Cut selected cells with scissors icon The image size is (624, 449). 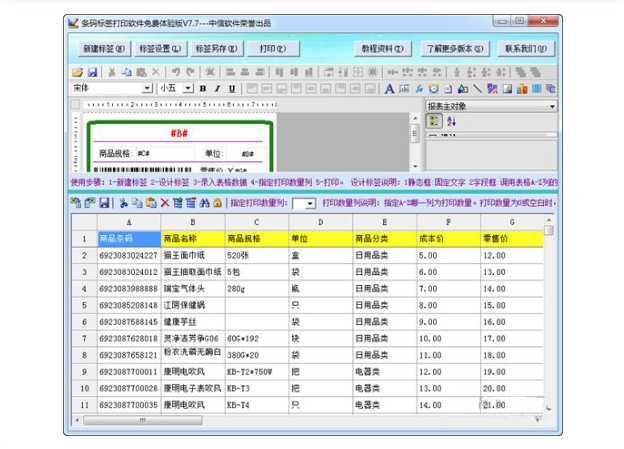[x=123, y=203]
